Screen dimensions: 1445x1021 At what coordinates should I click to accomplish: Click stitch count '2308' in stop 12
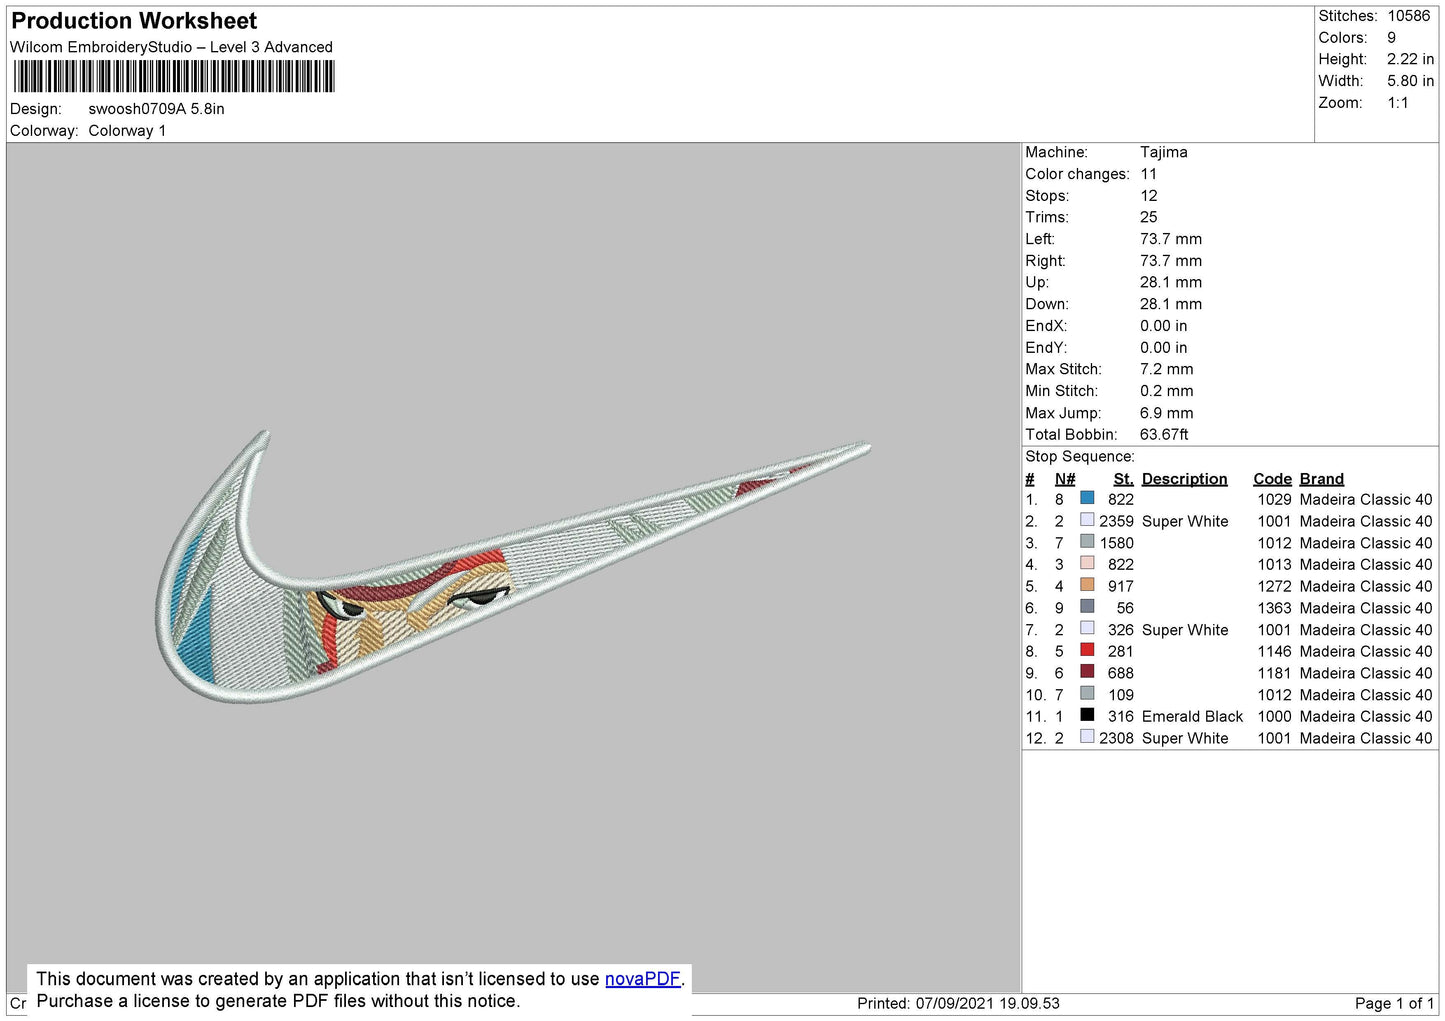point(1117,739)
